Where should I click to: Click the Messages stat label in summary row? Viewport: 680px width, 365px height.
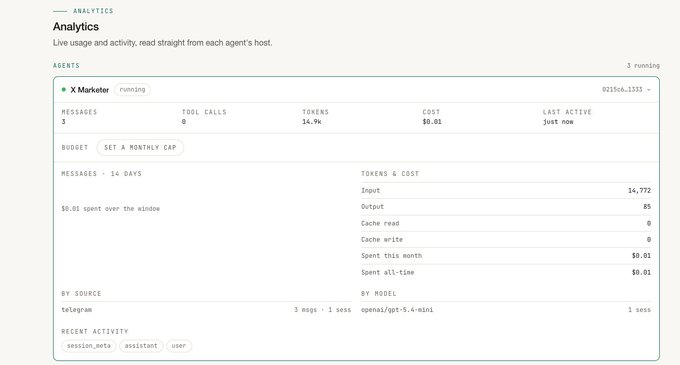point(79,112)
